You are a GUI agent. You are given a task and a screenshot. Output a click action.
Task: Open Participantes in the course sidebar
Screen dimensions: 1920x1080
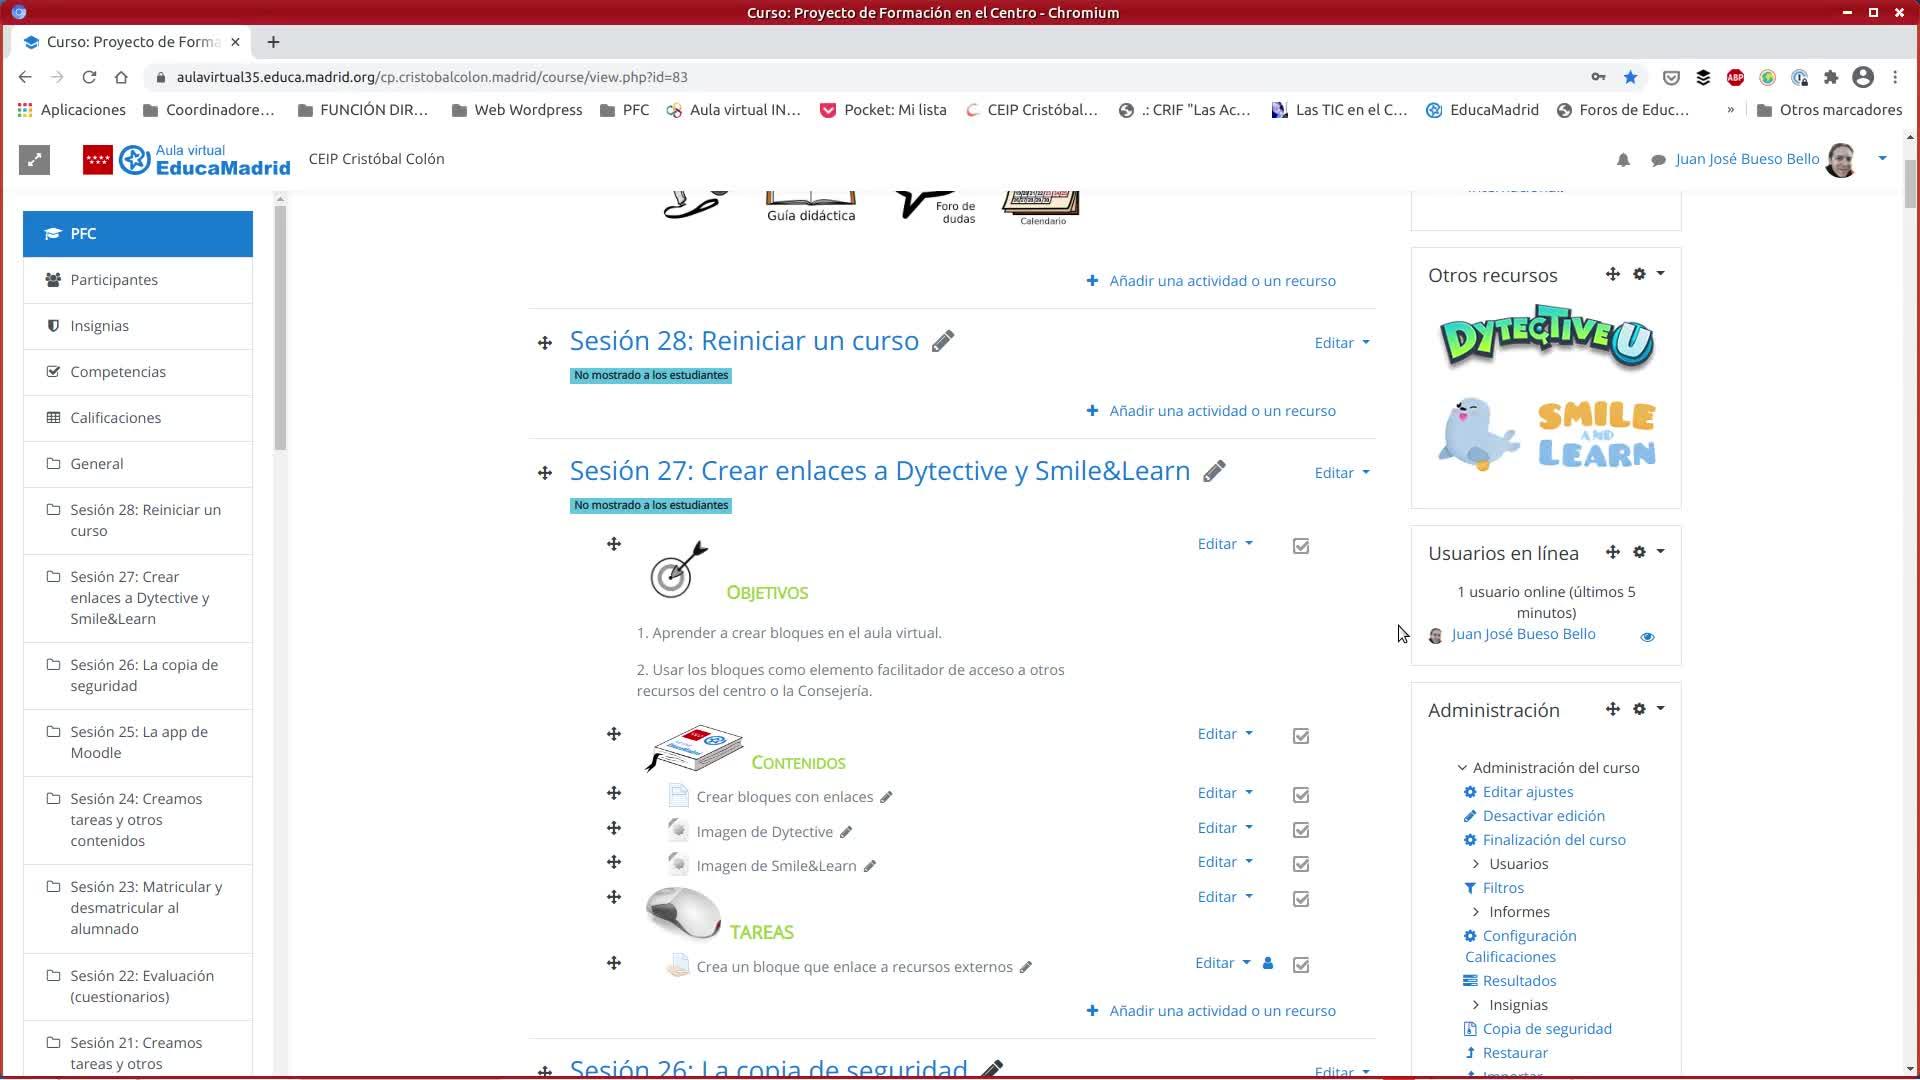(x=114, y=280)
